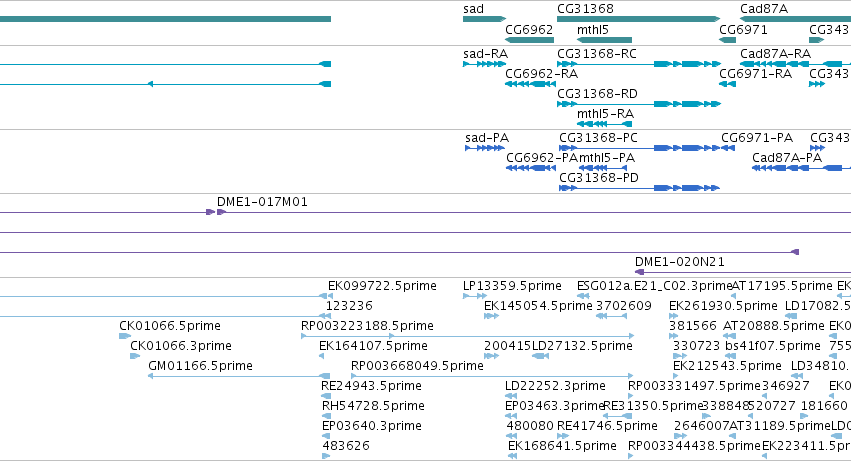Click EST RP003331497.5prime
Image resolution: width=851 pixels, height=461 pixels.
[x=694, y=387]
